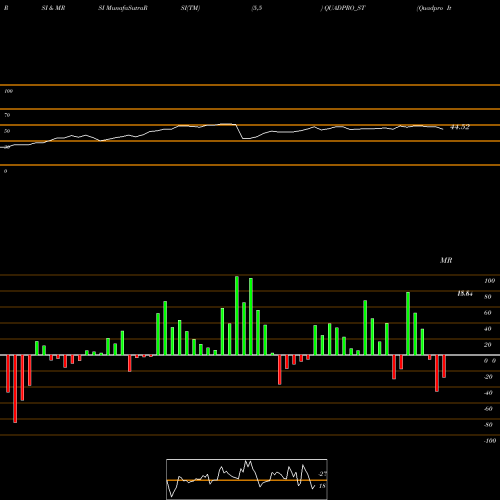Click the QUADPRO_ST symbol text in header
The width and height of the screenshot is (500, 500).
click(x=345, y=8)
